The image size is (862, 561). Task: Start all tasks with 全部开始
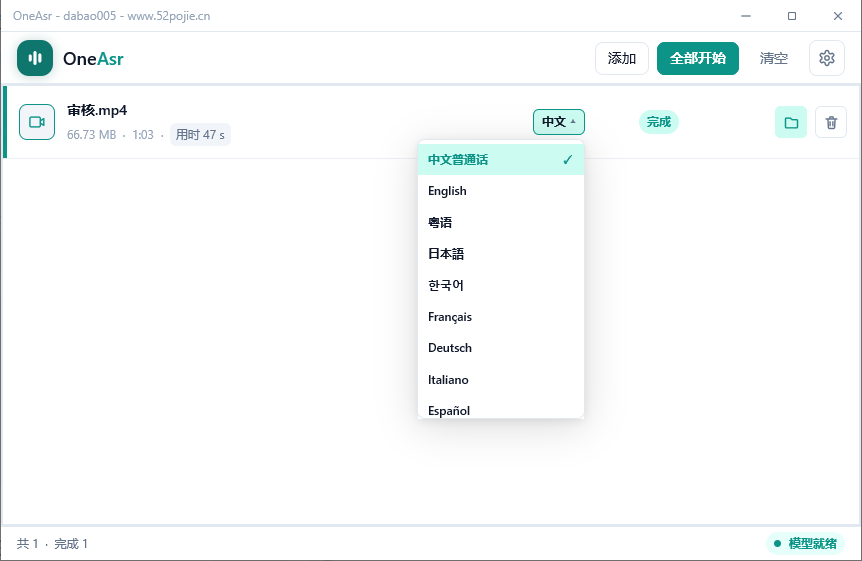[x=698, y=58]
